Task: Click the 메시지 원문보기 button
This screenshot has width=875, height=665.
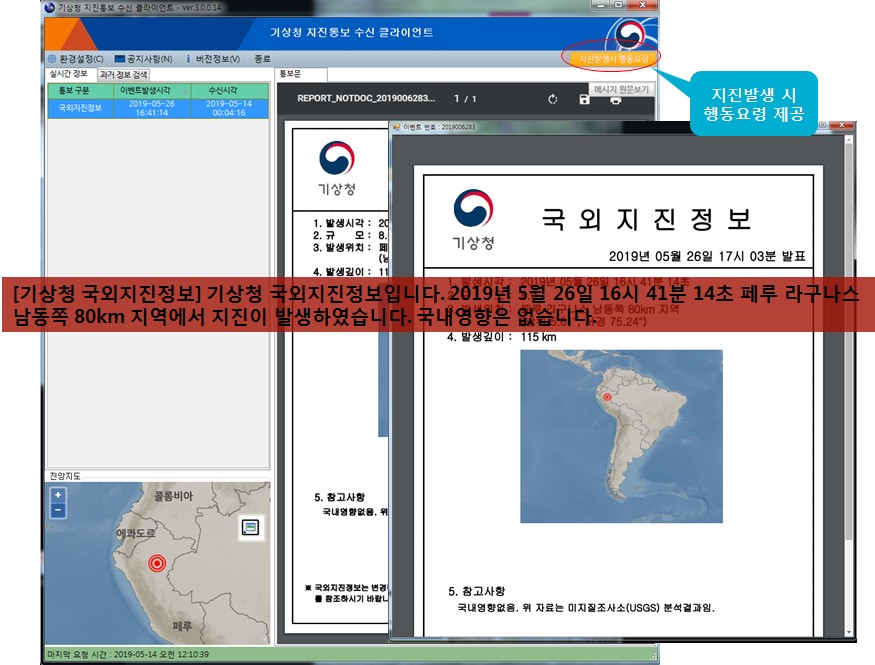Action: [x=621, y=89]
